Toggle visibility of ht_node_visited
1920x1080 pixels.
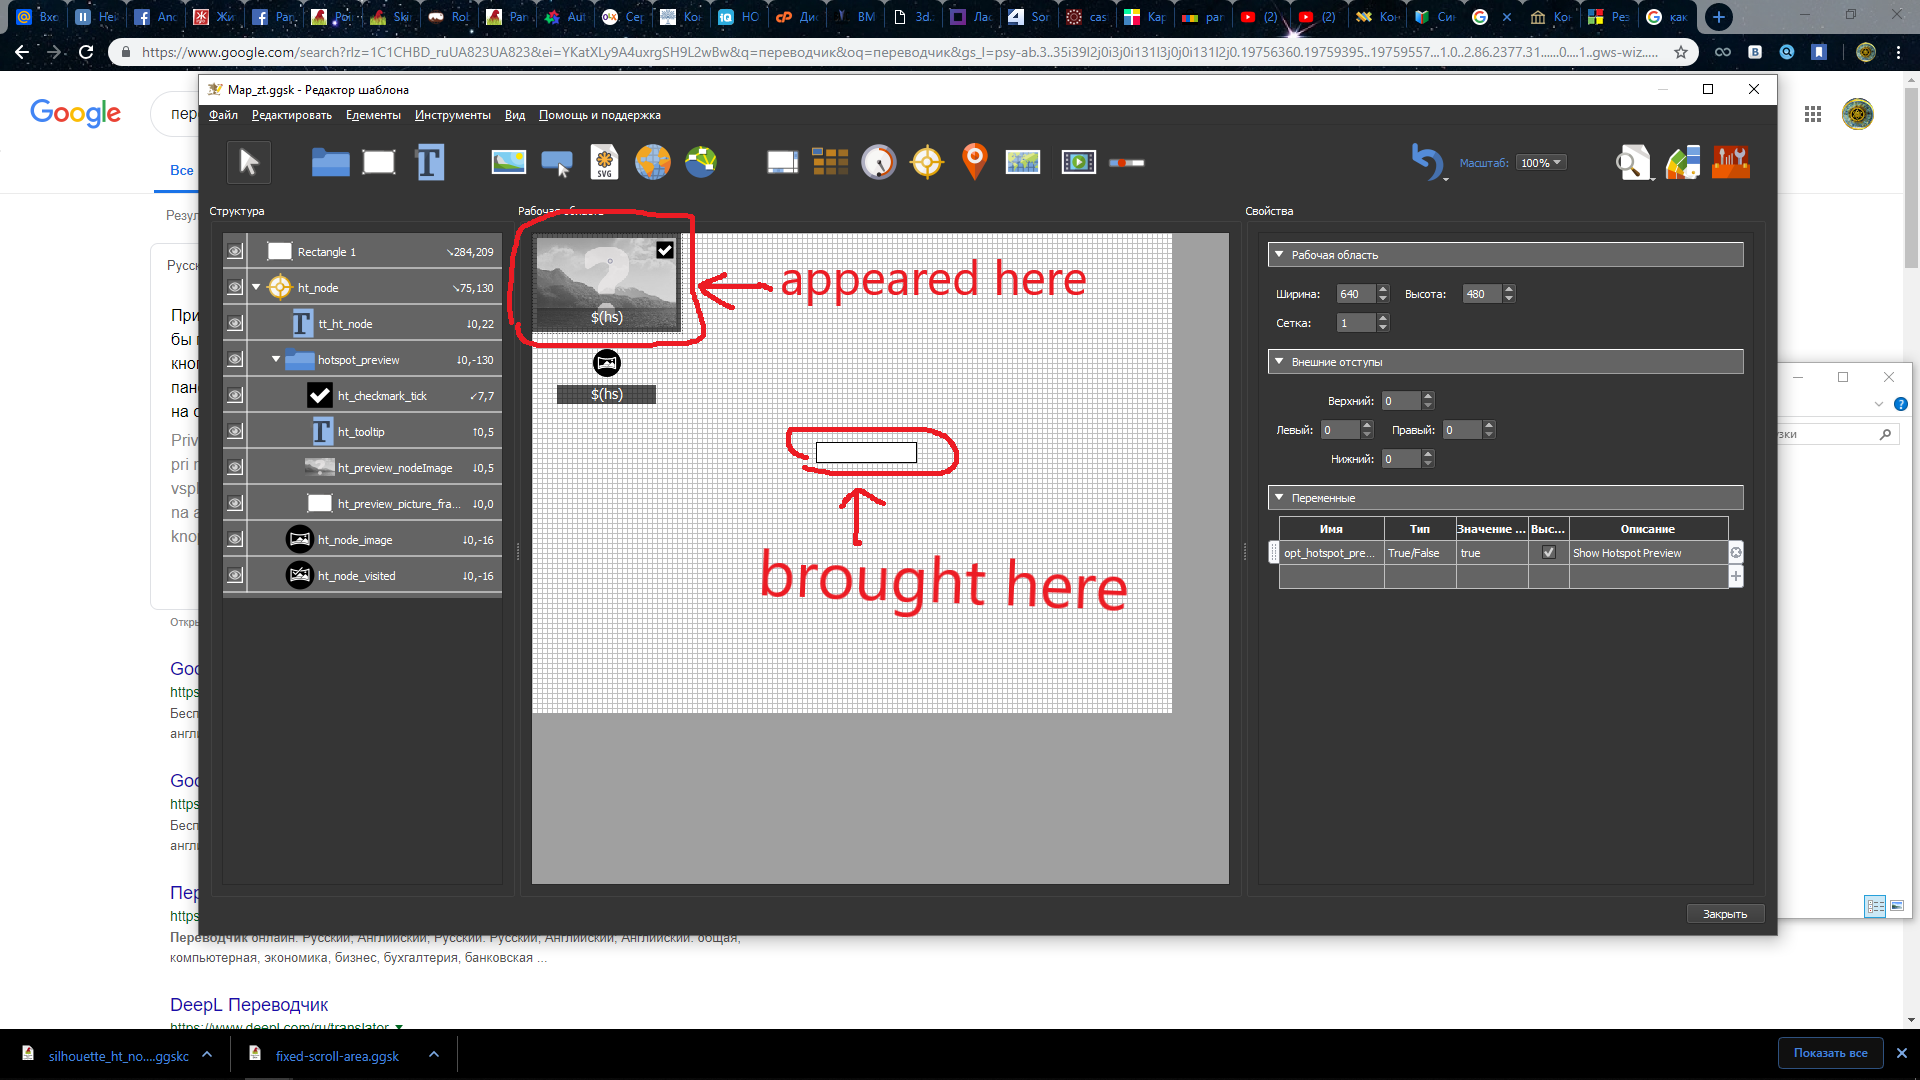pyautogui.click(x=235, y=576)
